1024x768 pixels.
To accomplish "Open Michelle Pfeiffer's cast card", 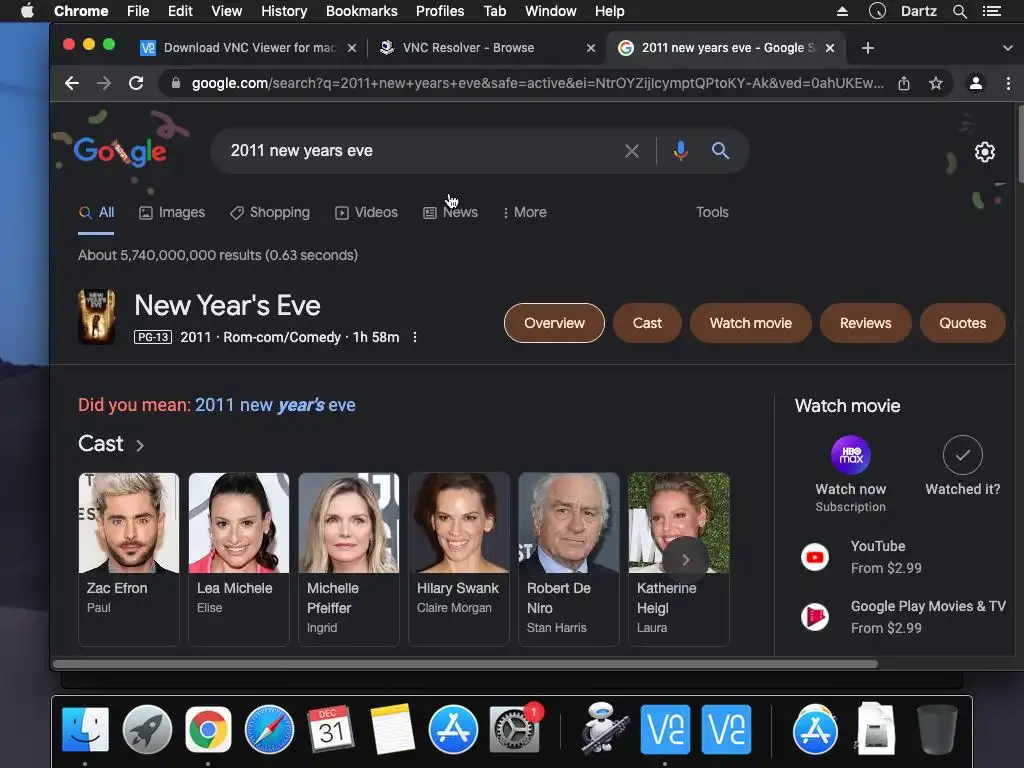I will tap(349, 560).
